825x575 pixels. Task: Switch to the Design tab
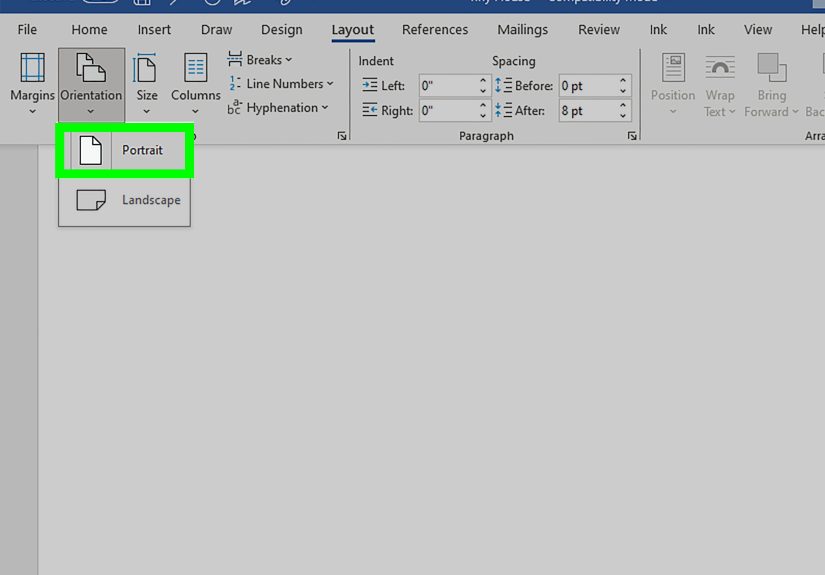click(281, 29)
